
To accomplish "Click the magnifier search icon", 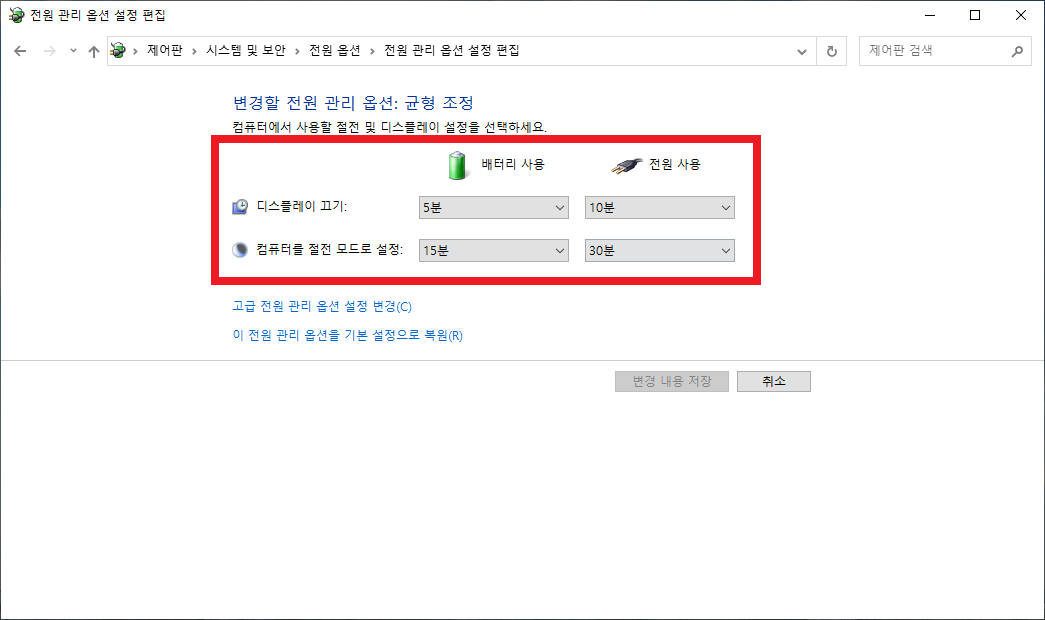I will coord(1017,51).
